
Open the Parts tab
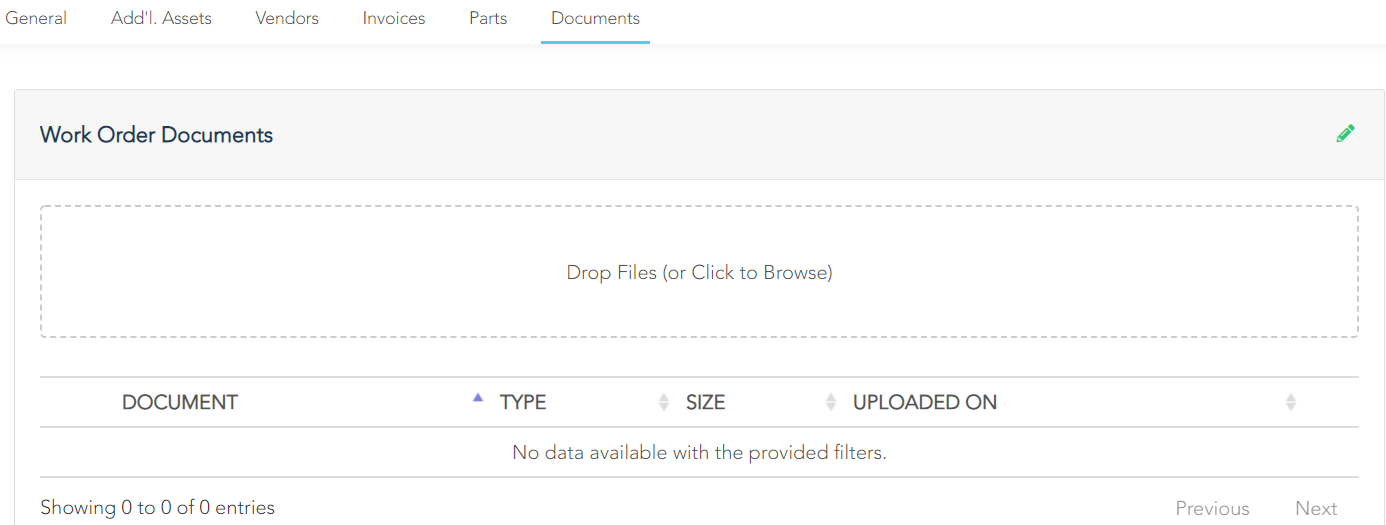[x=488, y=18]
